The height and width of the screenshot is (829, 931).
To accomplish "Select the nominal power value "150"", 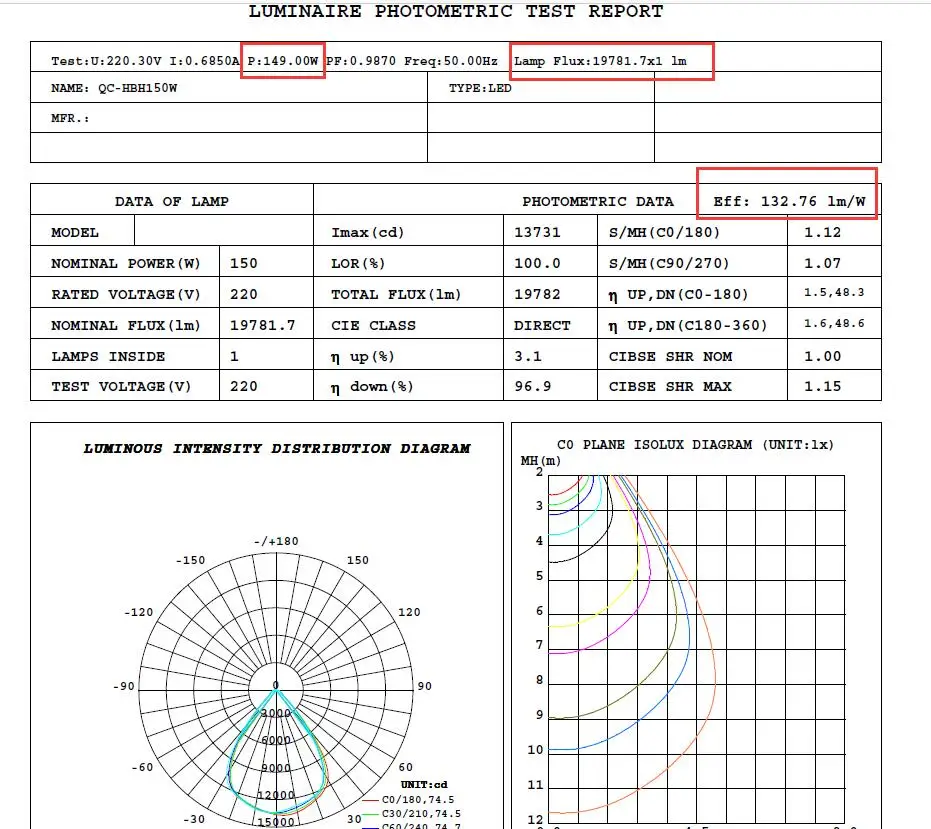I will (x=244, y=263).
